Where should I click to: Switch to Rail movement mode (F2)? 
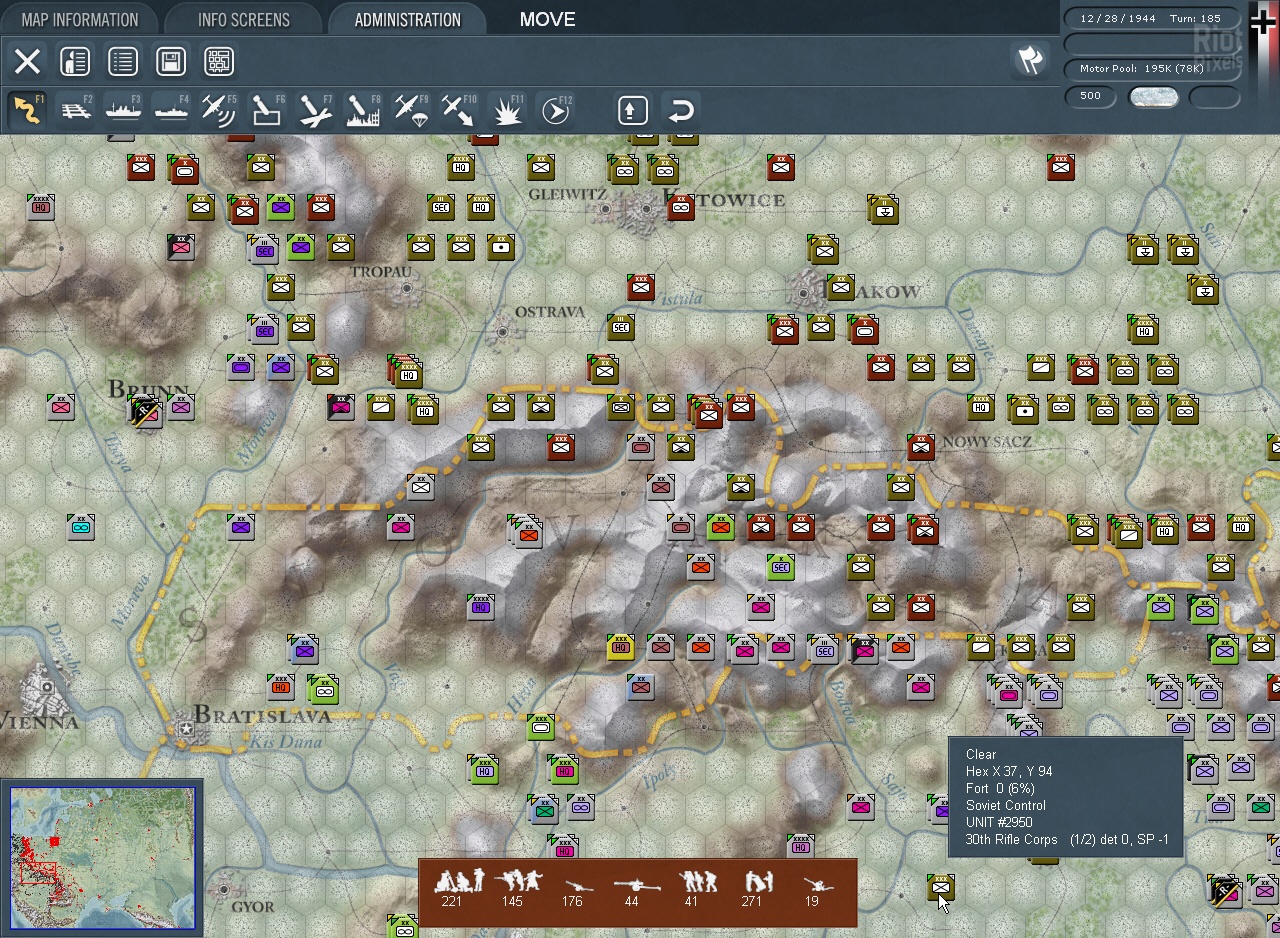(76, 110)
